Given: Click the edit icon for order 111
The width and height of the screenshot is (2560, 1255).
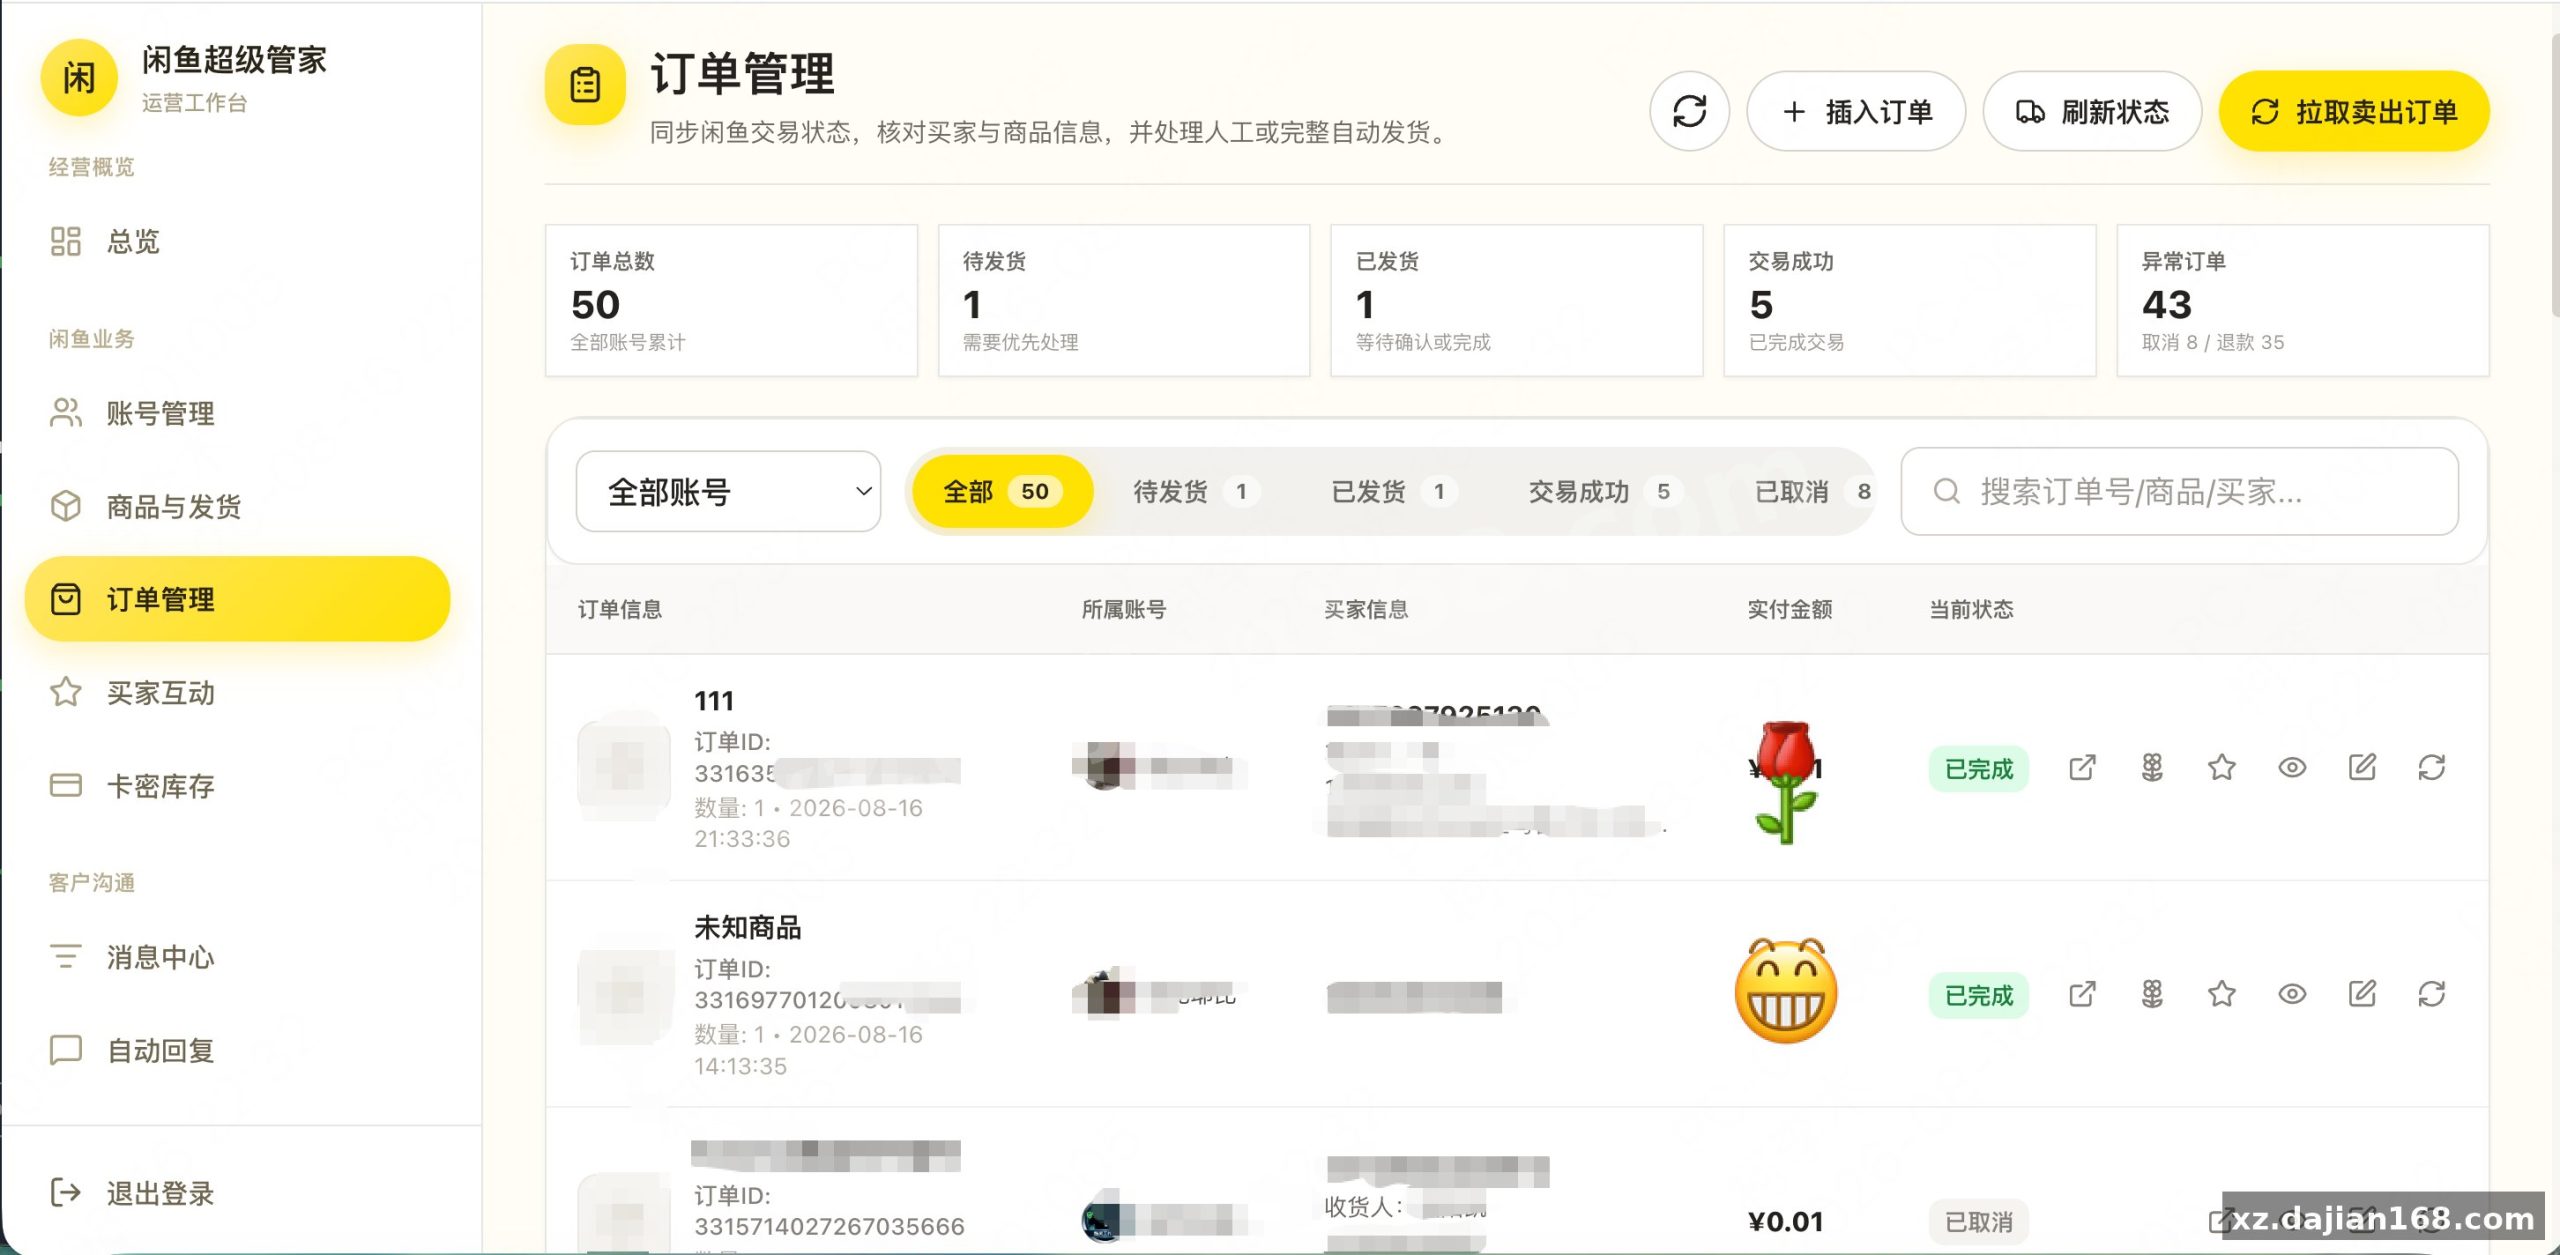Looking at the screenshot, I should (2362, 768).
